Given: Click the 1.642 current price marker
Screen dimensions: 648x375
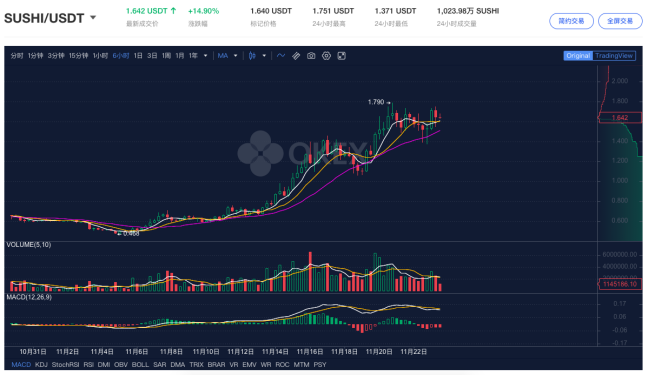Looking at the screenshot, I should pos(619,118).
